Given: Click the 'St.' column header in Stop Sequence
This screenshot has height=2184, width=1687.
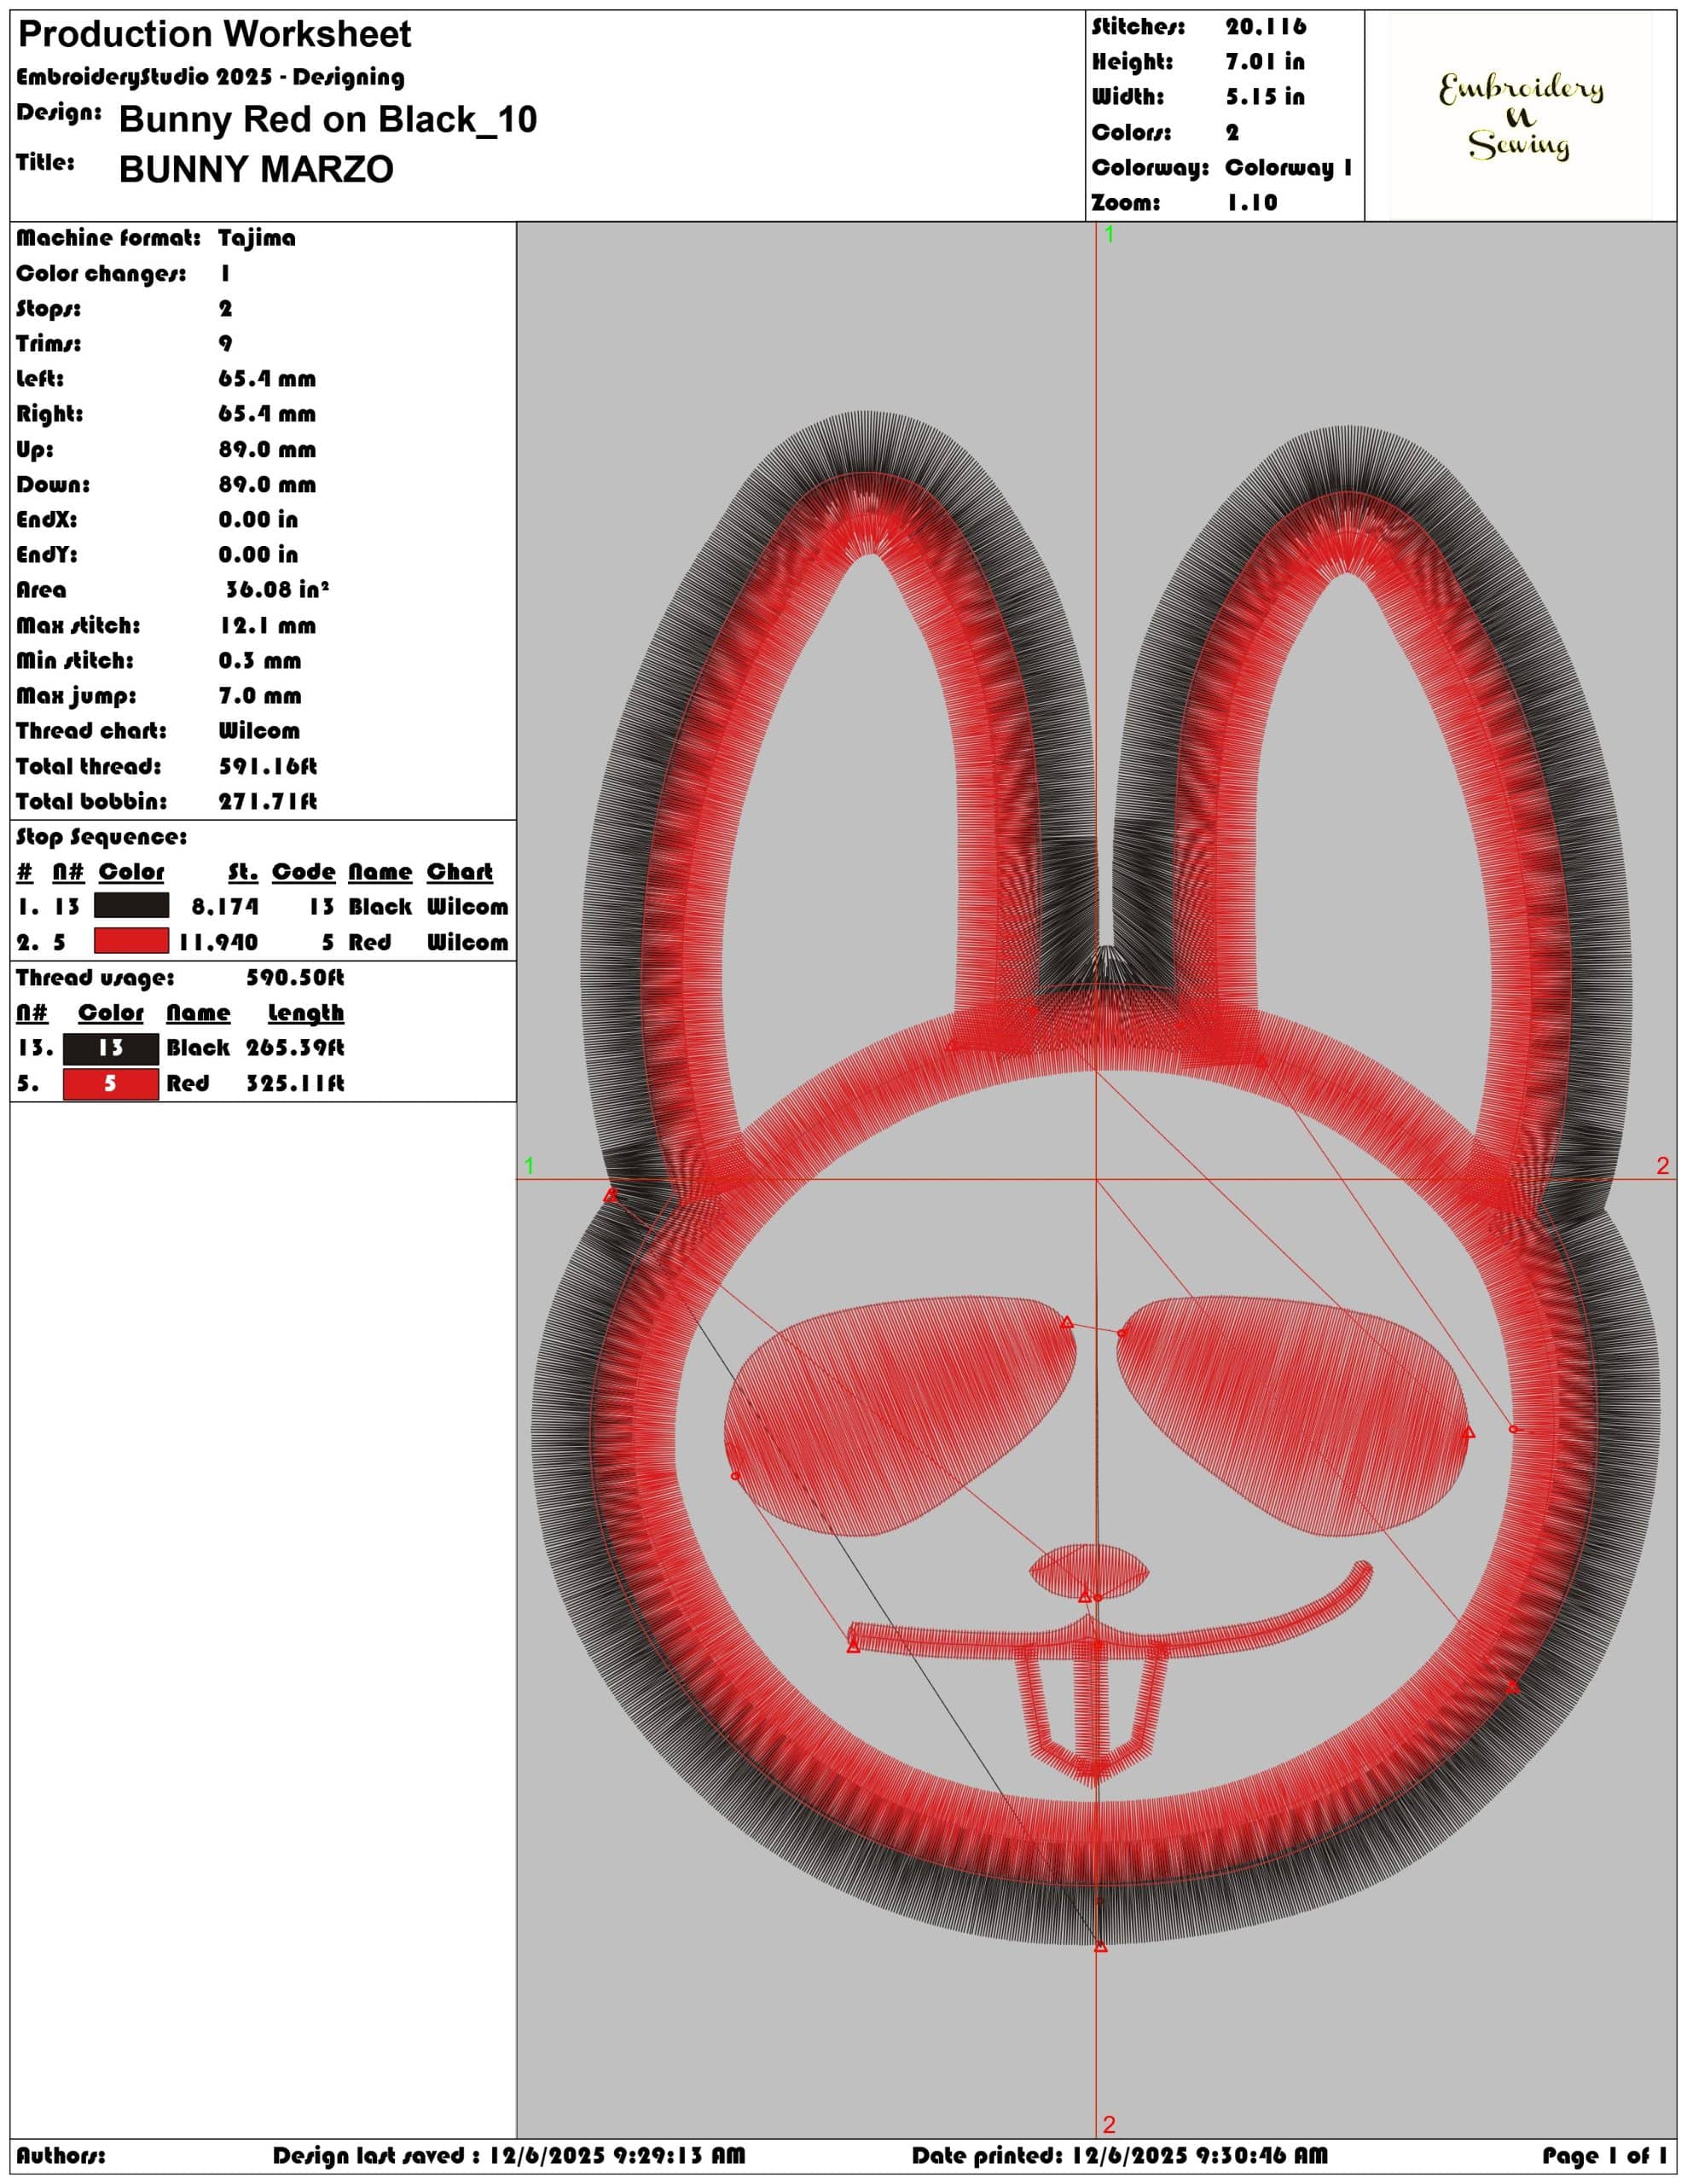Looking at the screenshot, I should pos(243,872).
